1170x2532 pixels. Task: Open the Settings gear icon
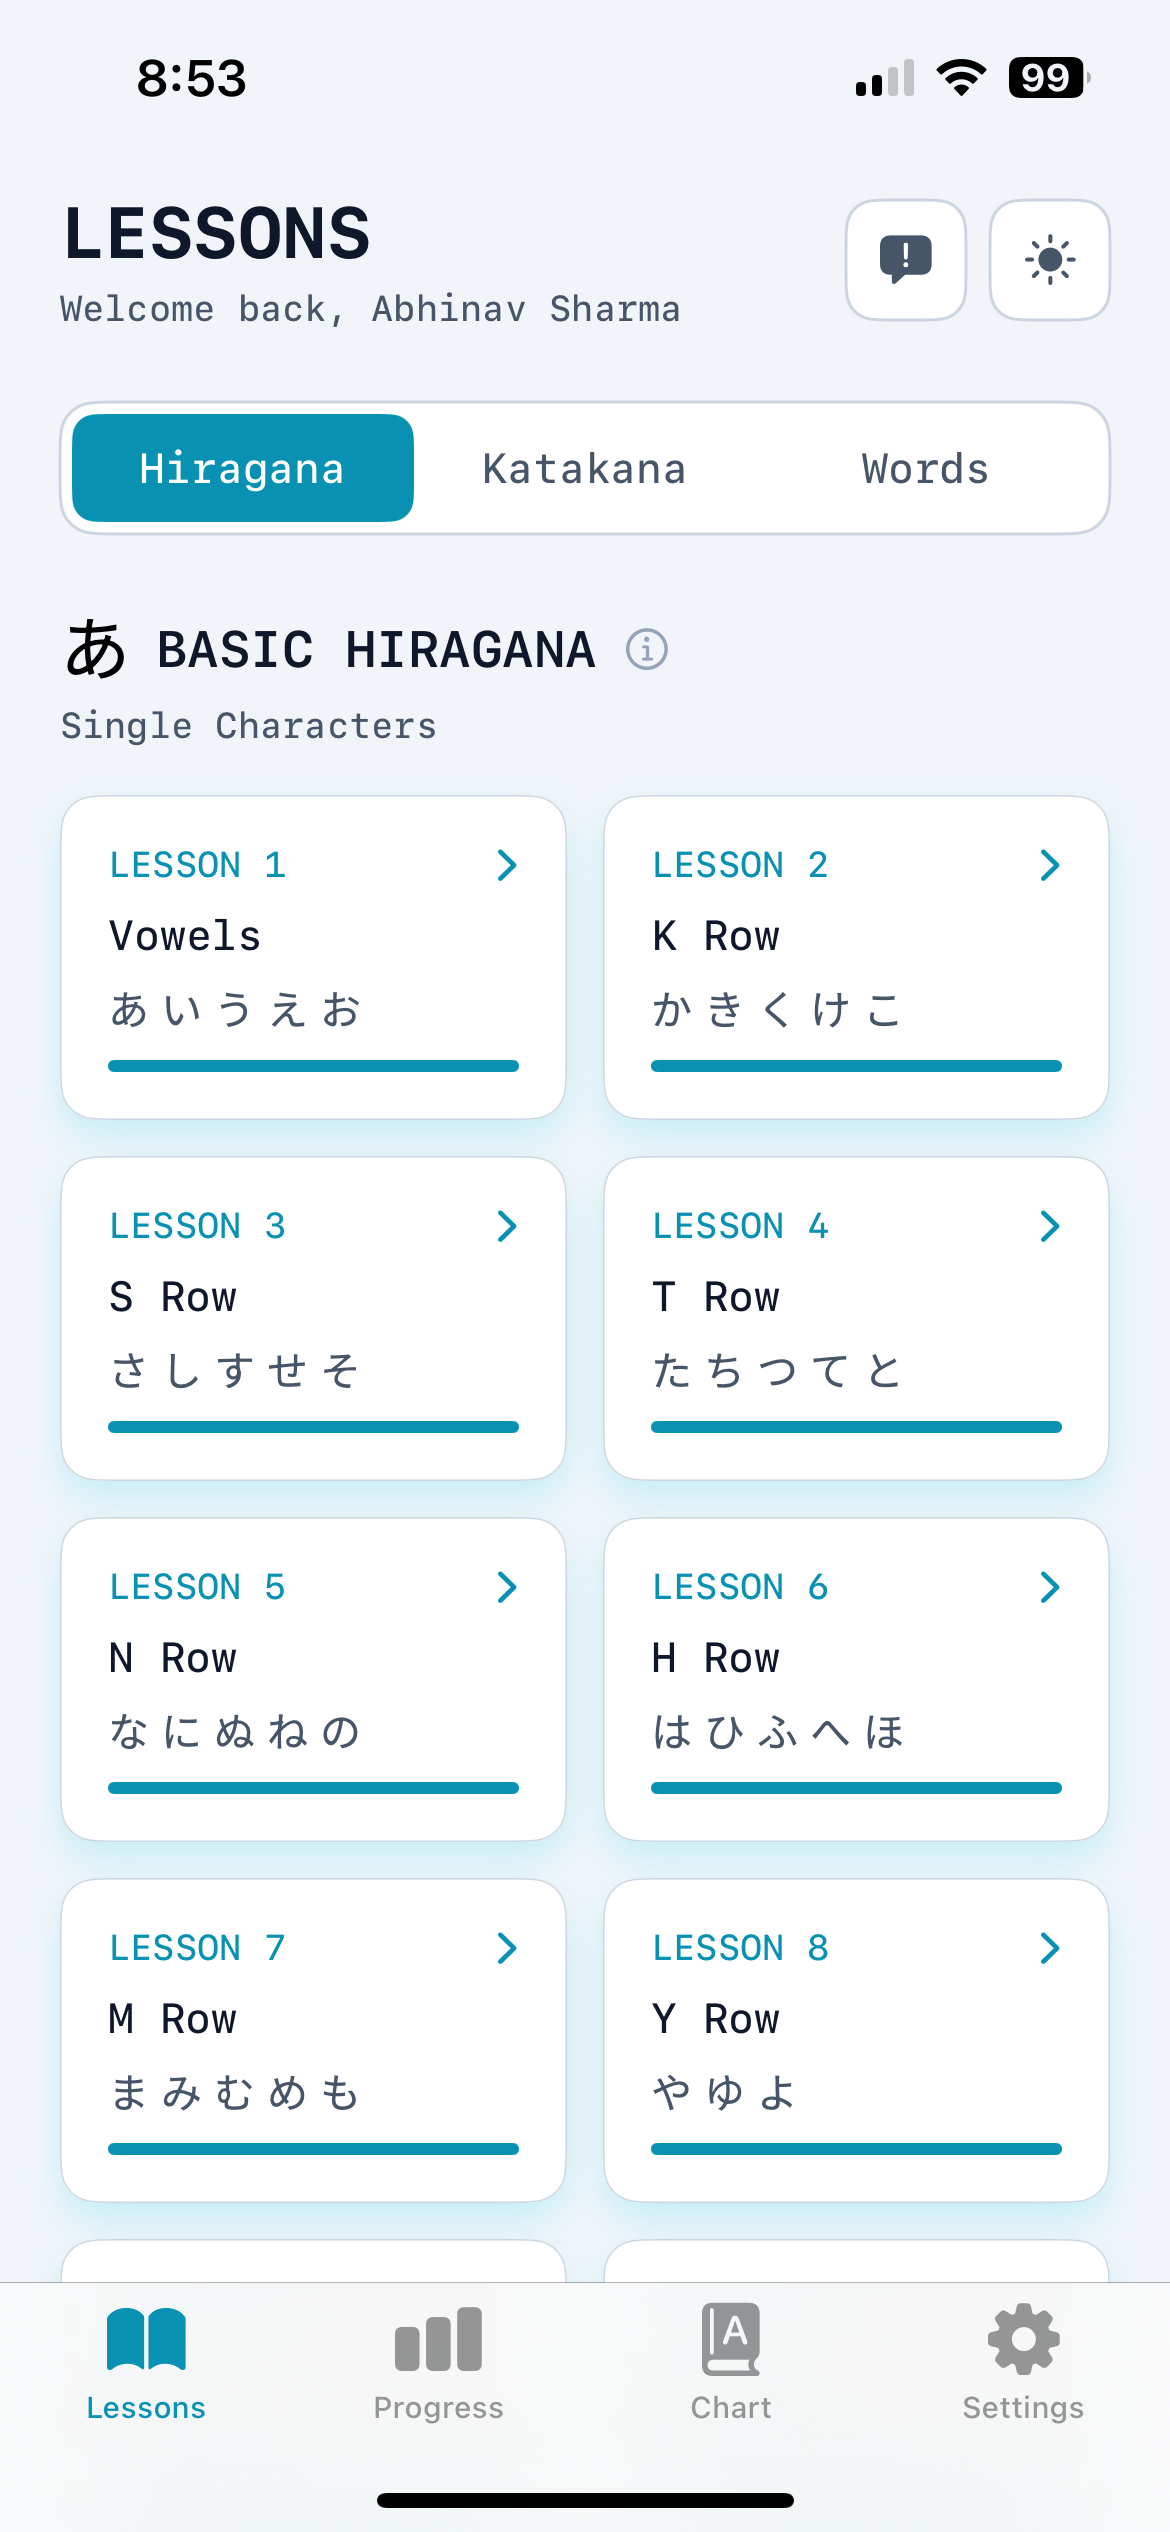(x=1023, y=2339)
